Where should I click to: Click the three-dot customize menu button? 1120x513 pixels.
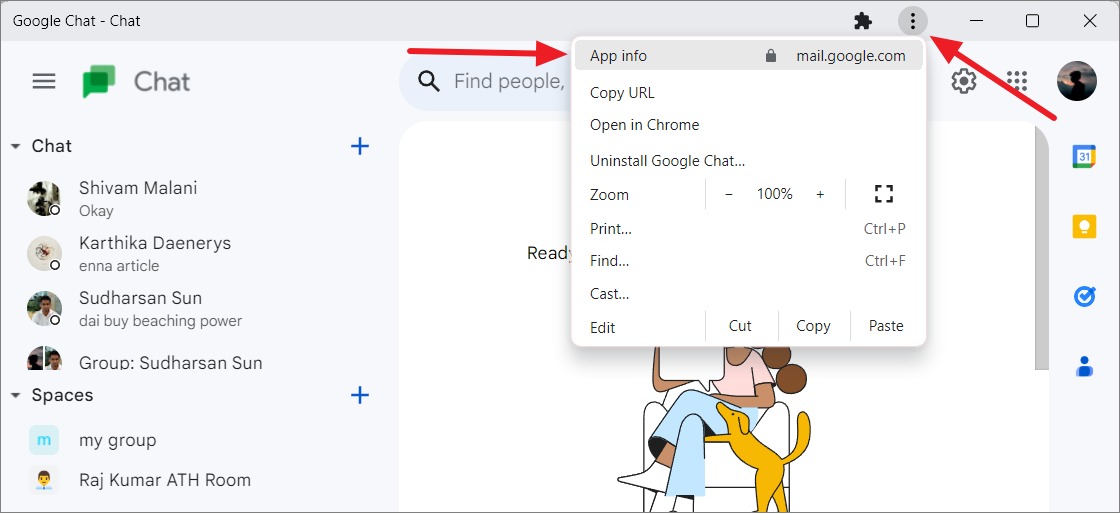coord(912,21)
